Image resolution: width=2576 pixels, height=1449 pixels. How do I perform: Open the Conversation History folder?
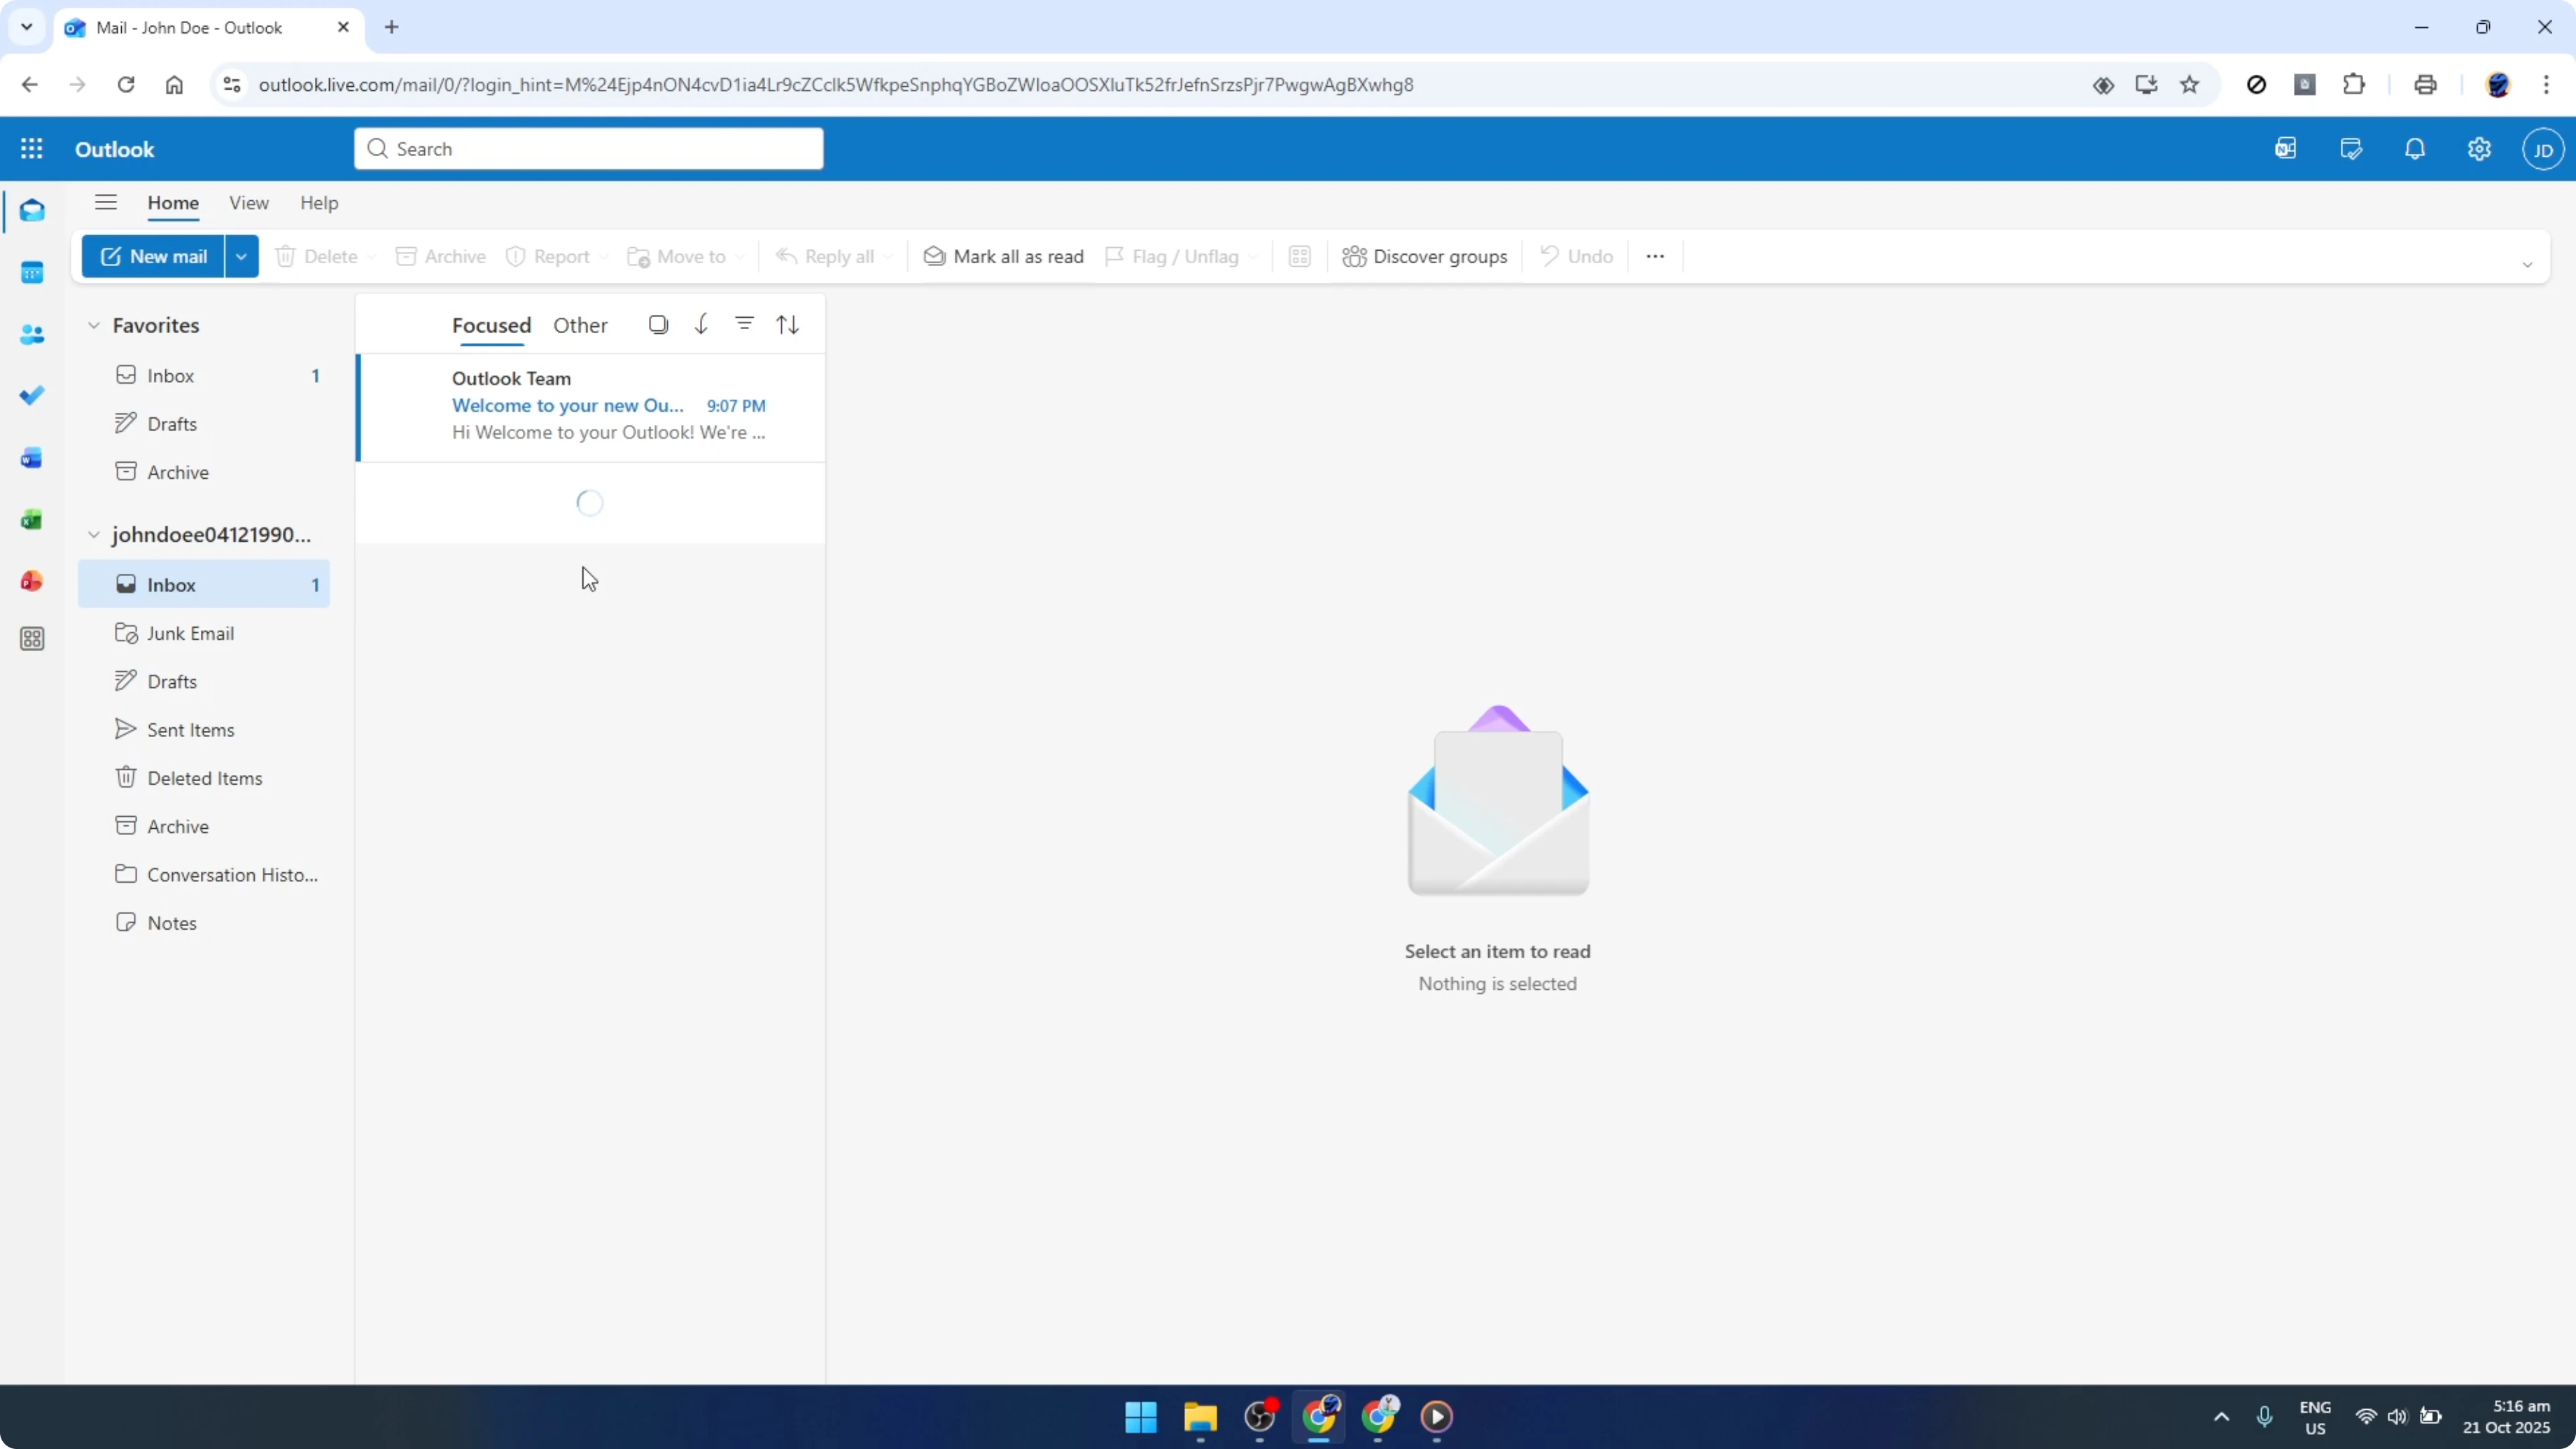point(205,875)
